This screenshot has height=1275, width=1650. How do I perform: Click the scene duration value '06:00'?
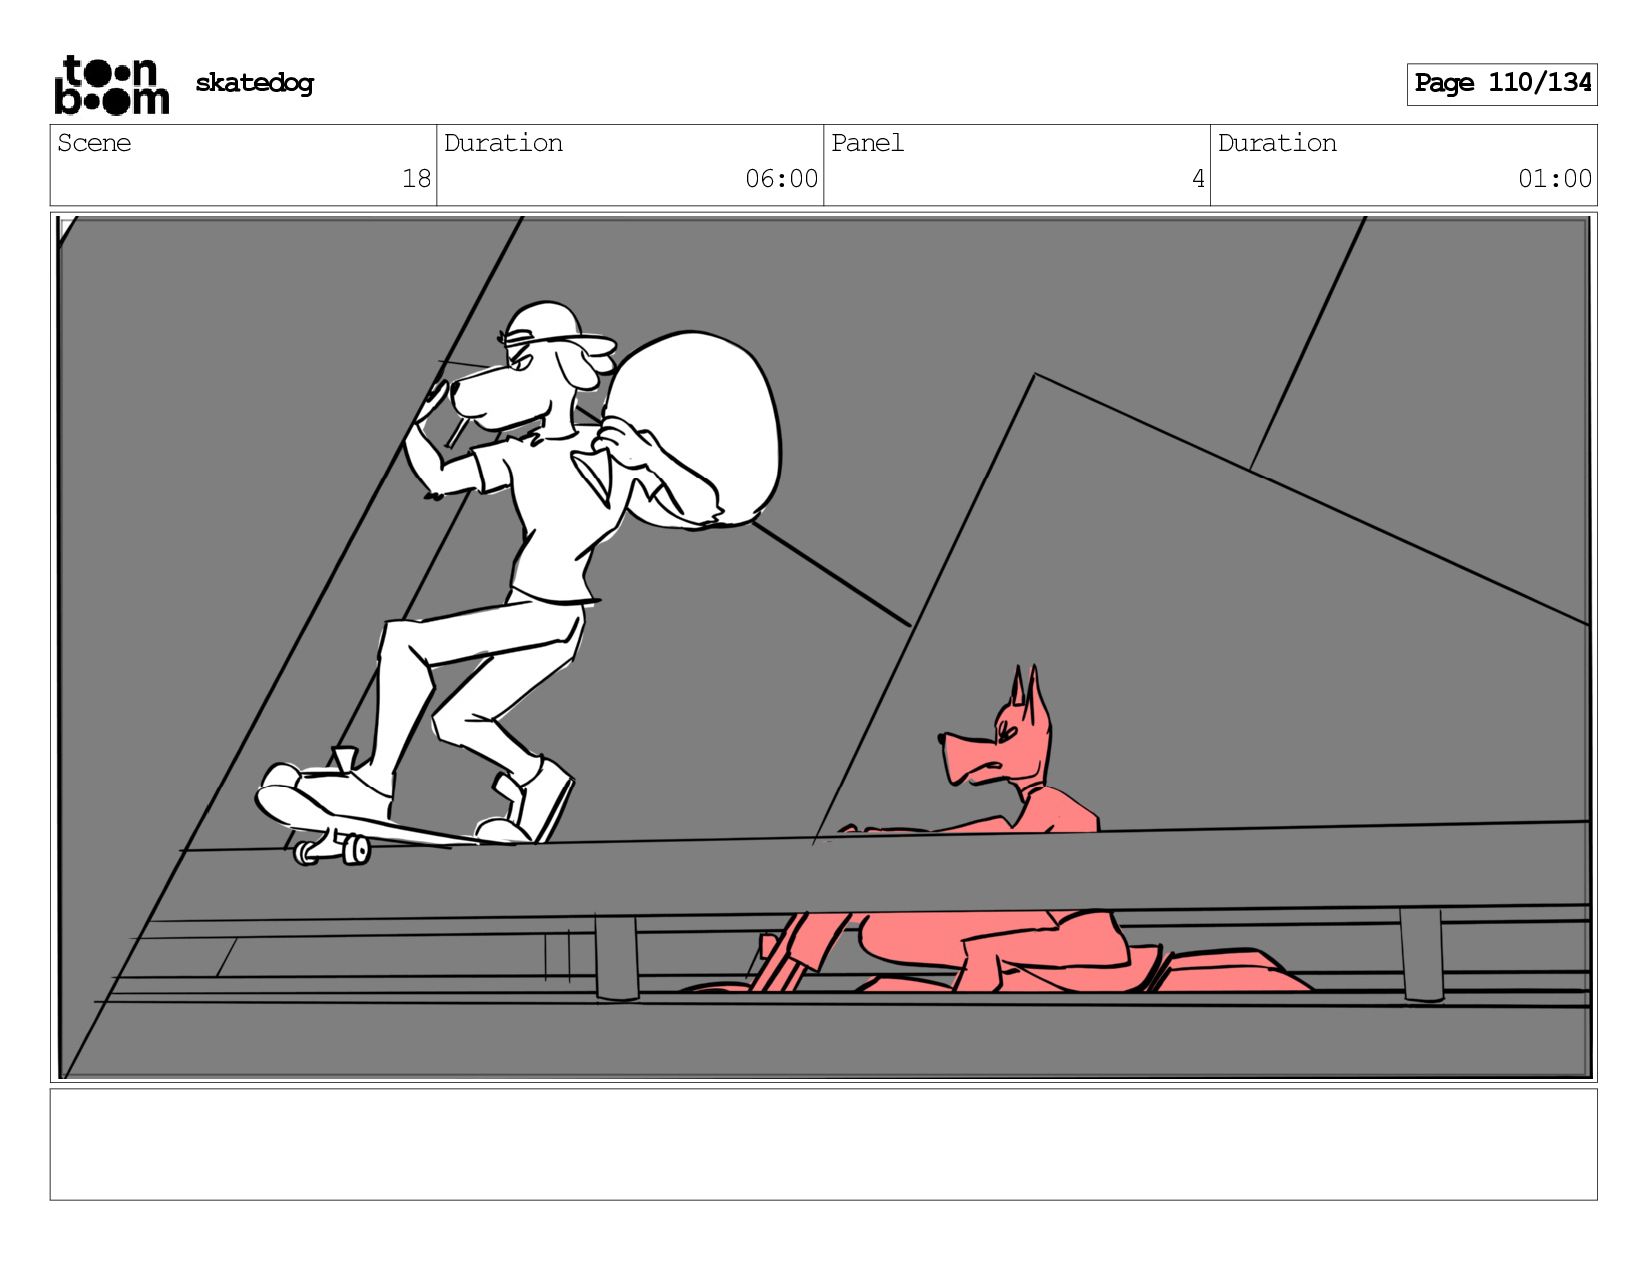click(781, 179)
